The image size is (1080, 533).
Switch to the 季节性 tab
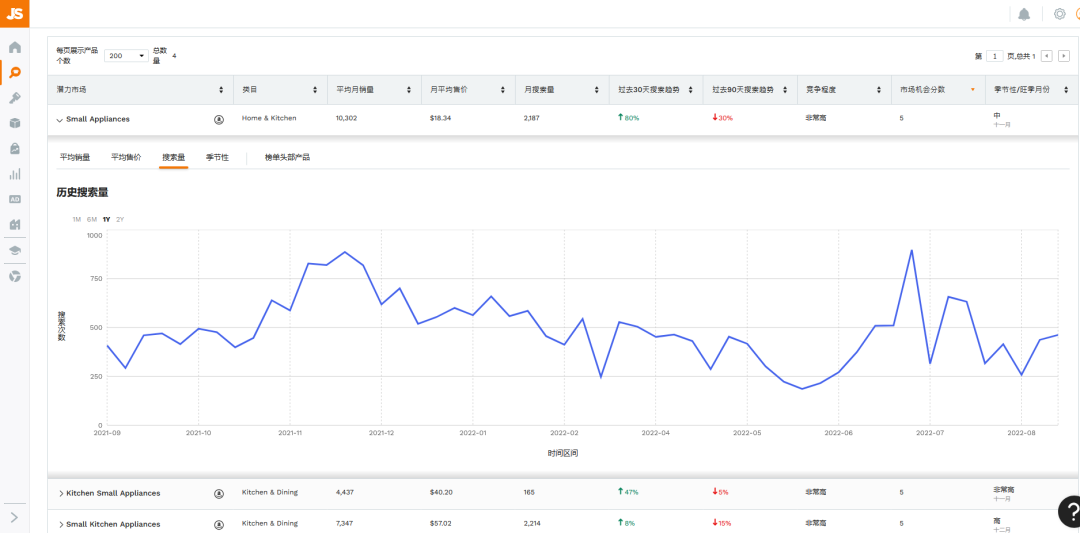tap(217, 157)
